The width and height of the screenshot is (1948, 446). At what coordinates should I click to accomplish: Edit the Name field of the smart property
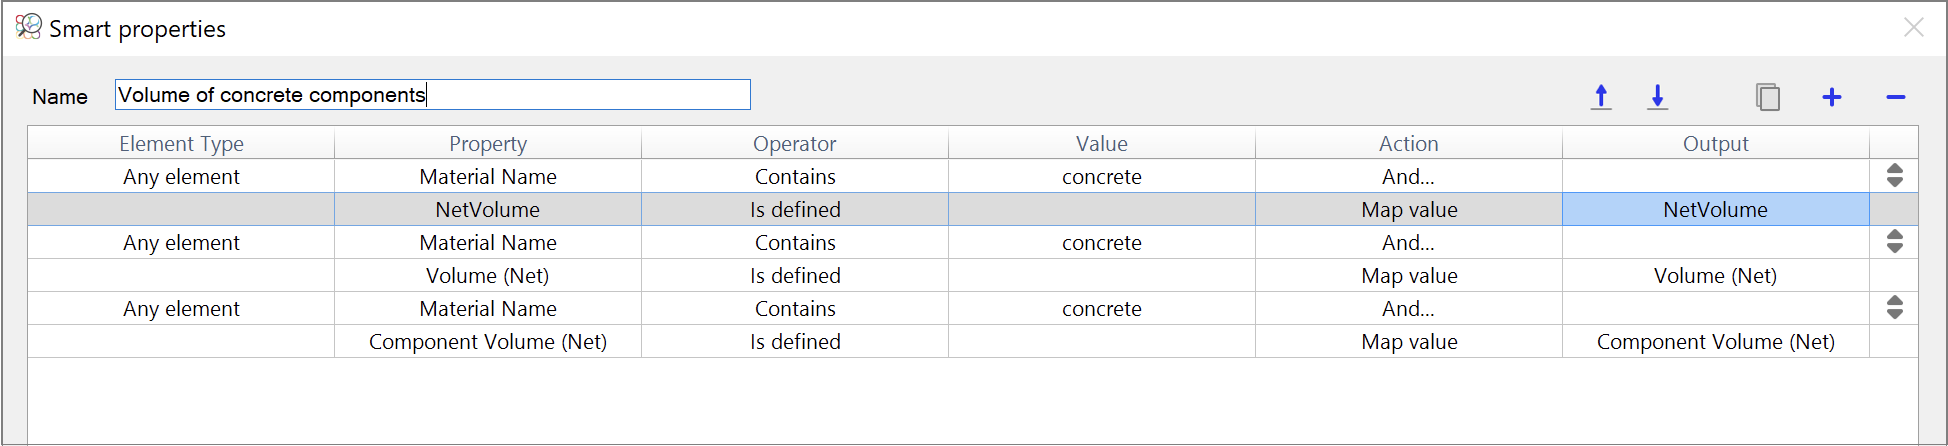(433, 95)
